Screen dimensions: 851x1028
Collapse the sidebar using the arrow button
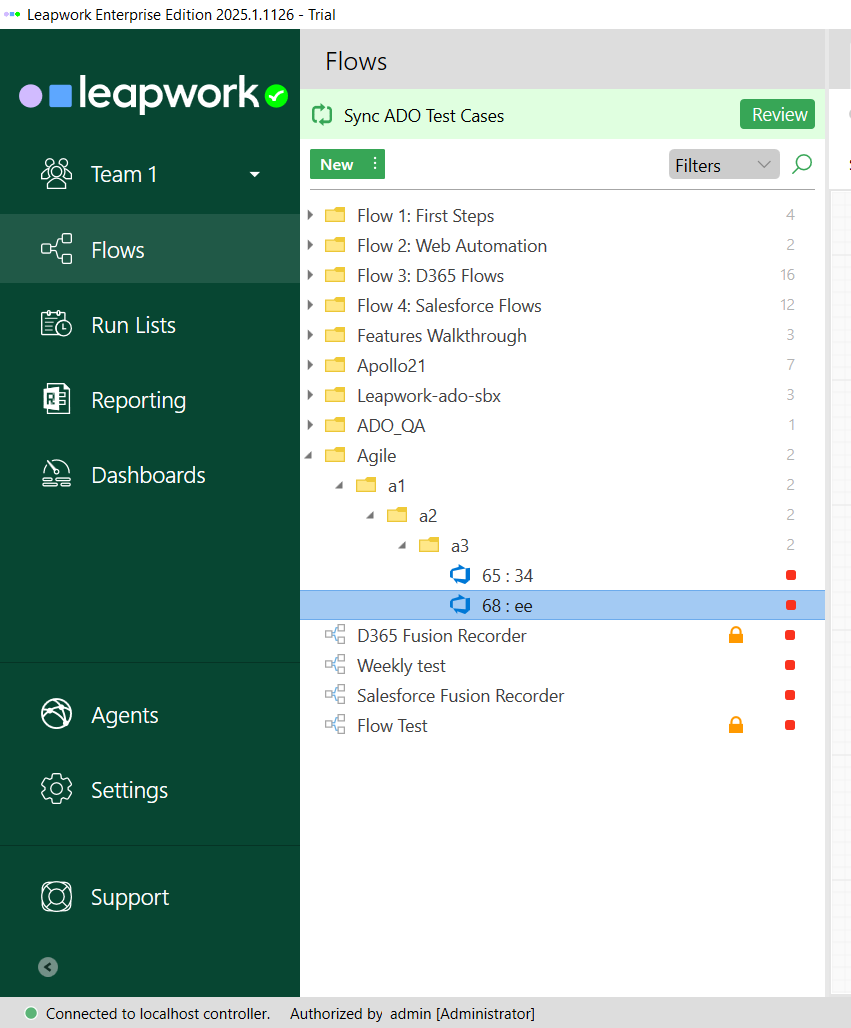[x=47, y=966]
